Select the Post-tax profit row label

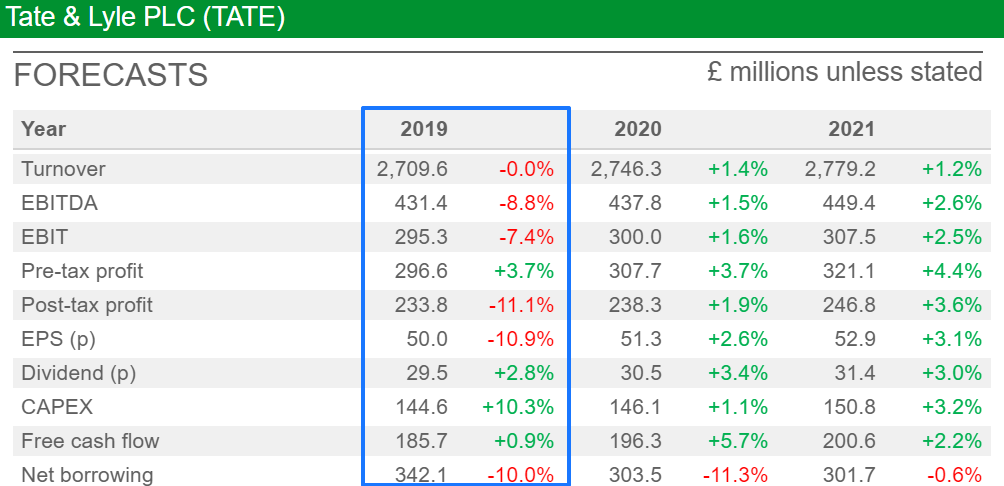pyautogui.click(x=87, y=305)
